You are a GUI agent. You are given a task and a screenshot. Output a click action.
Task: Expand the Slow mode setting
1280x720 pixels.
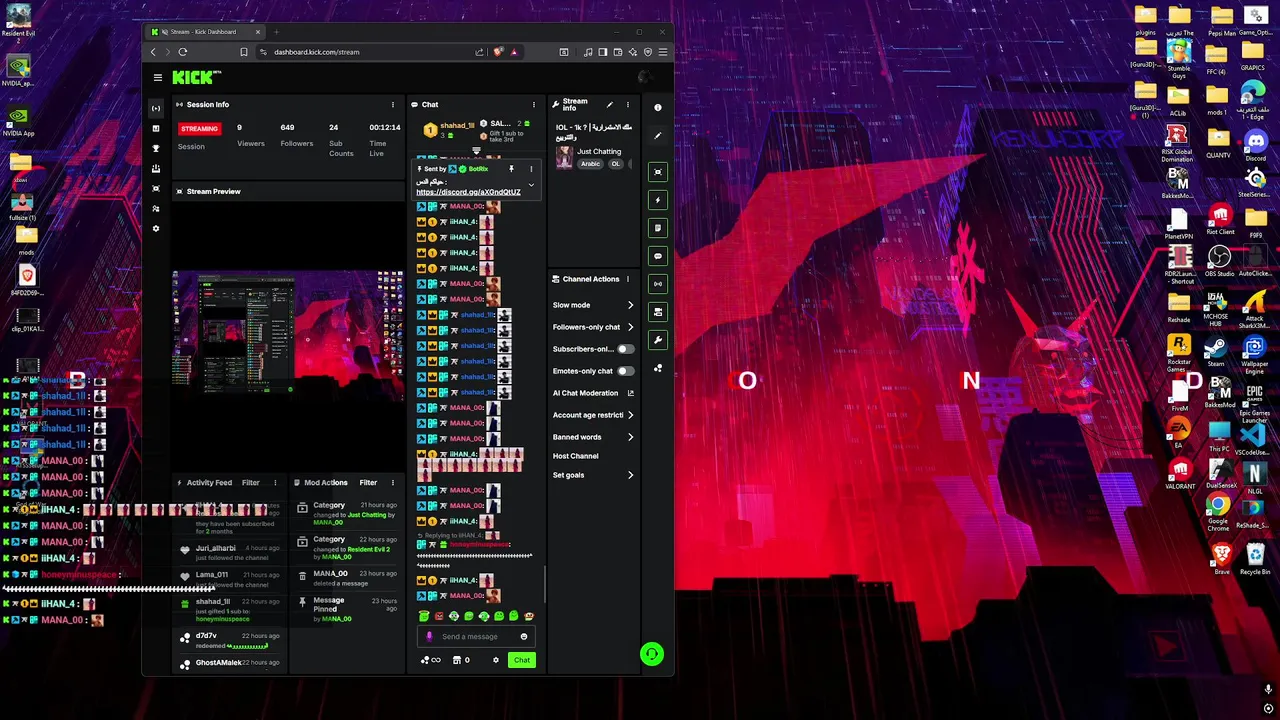[593, 305]
